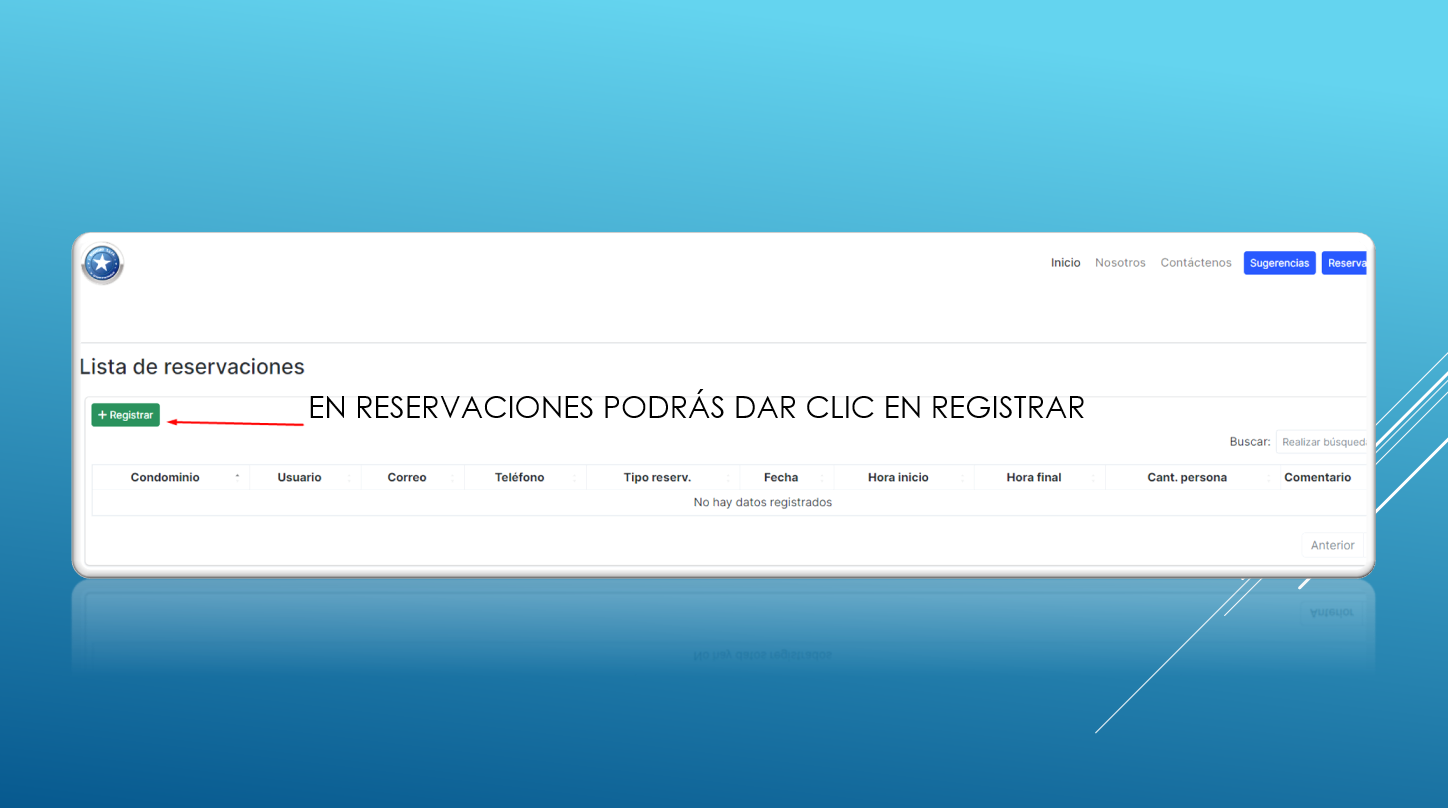Image resolution: width=1448 pixels, height=808 pixels.
Task: Click the Anterior pagination button
Action: pyautogui.click(x=1332, y=545)
